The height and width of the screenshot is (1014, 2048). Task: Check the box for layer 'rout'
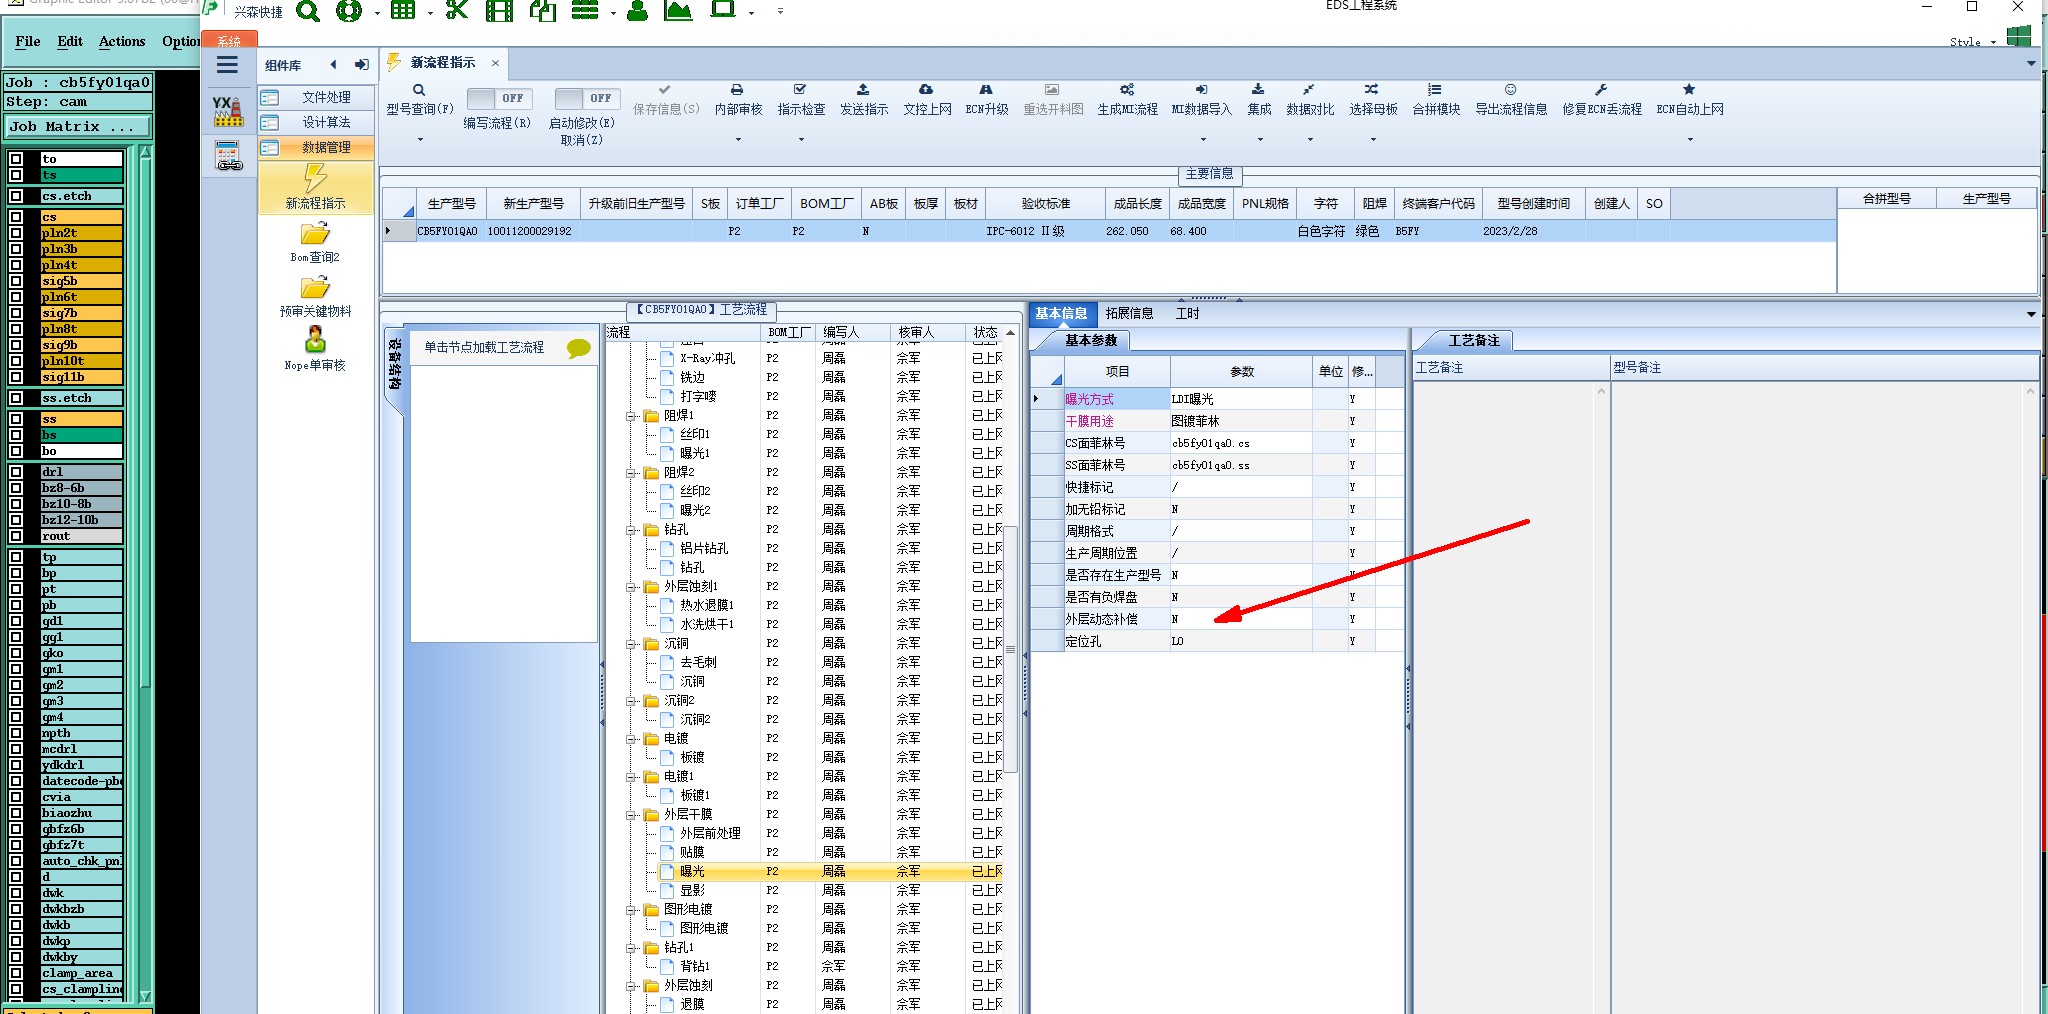[x=16, y=536]
